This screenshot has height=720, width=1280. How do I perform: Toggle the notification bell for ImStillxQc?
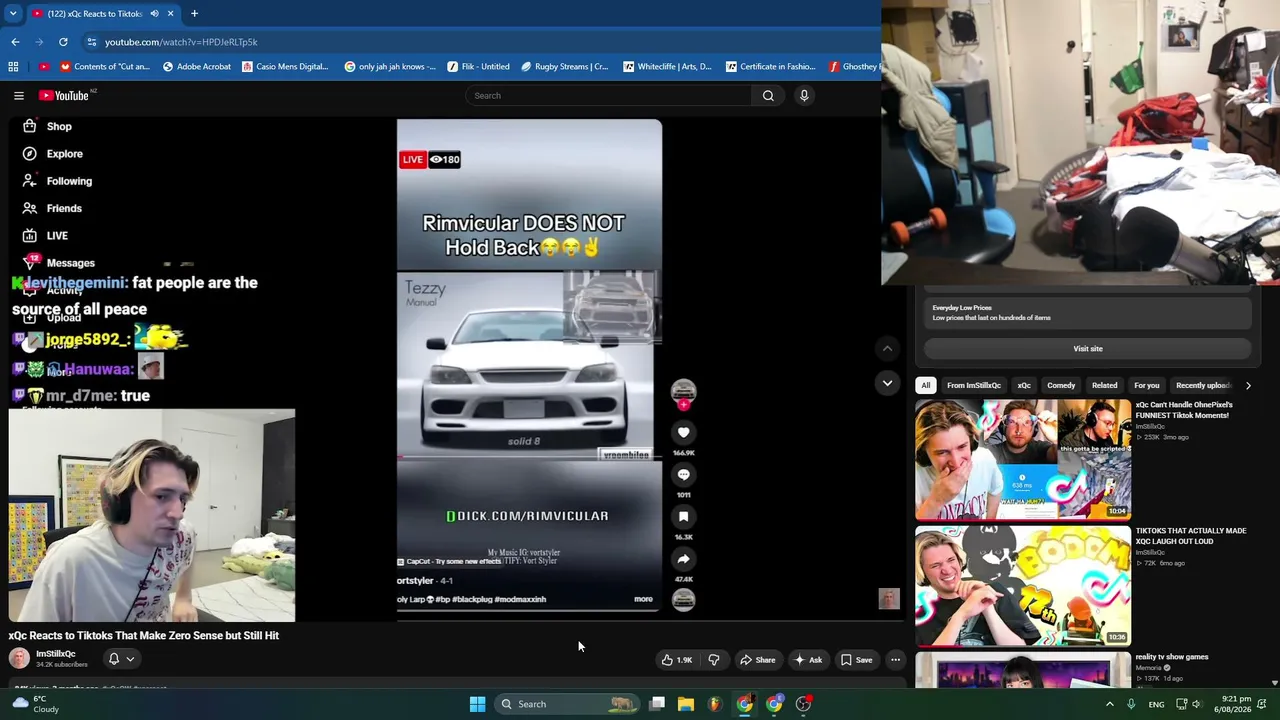tap(114, 659)
